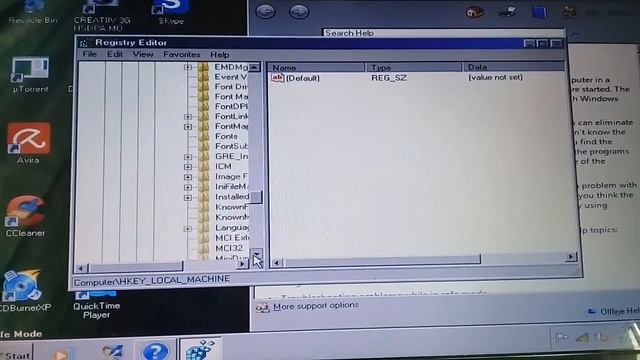The image size is (640, 360).
Task: Select the KnownManaged key folder icon
Action: 204,217
